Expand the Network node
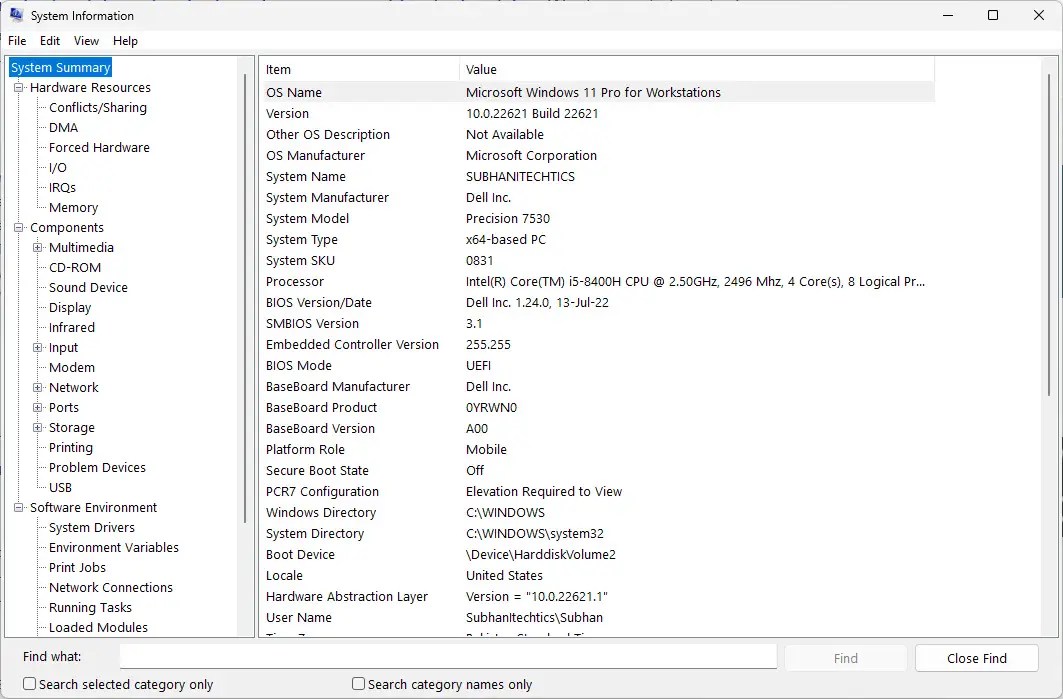The width and height of the screenshot is (1063, 699). pyautogui.click(x=38, y=387)
